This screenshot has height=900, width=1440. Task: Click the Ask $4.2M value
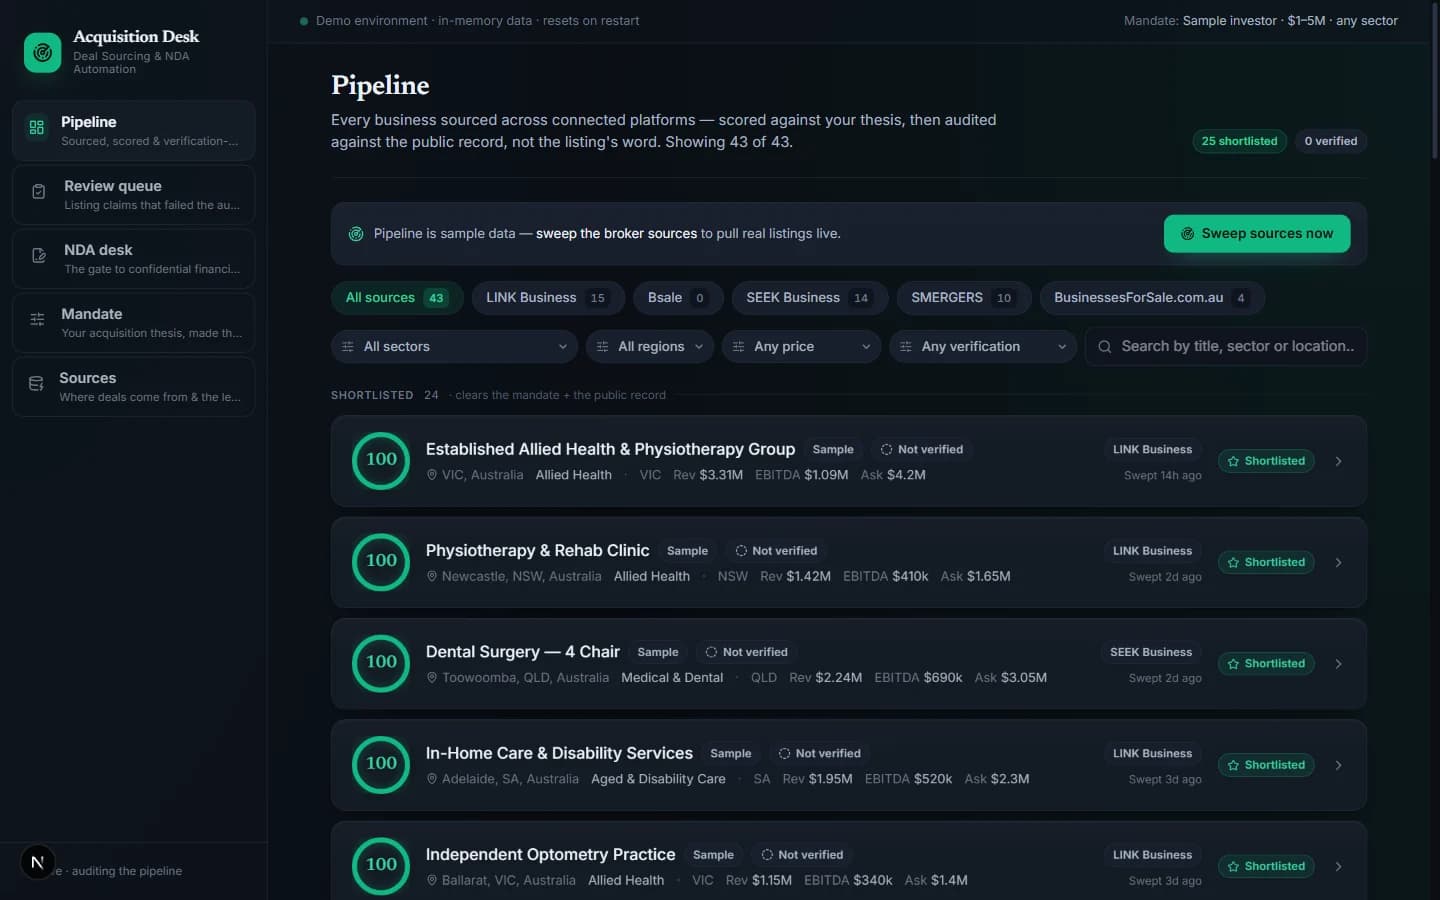tap(893, 475)
